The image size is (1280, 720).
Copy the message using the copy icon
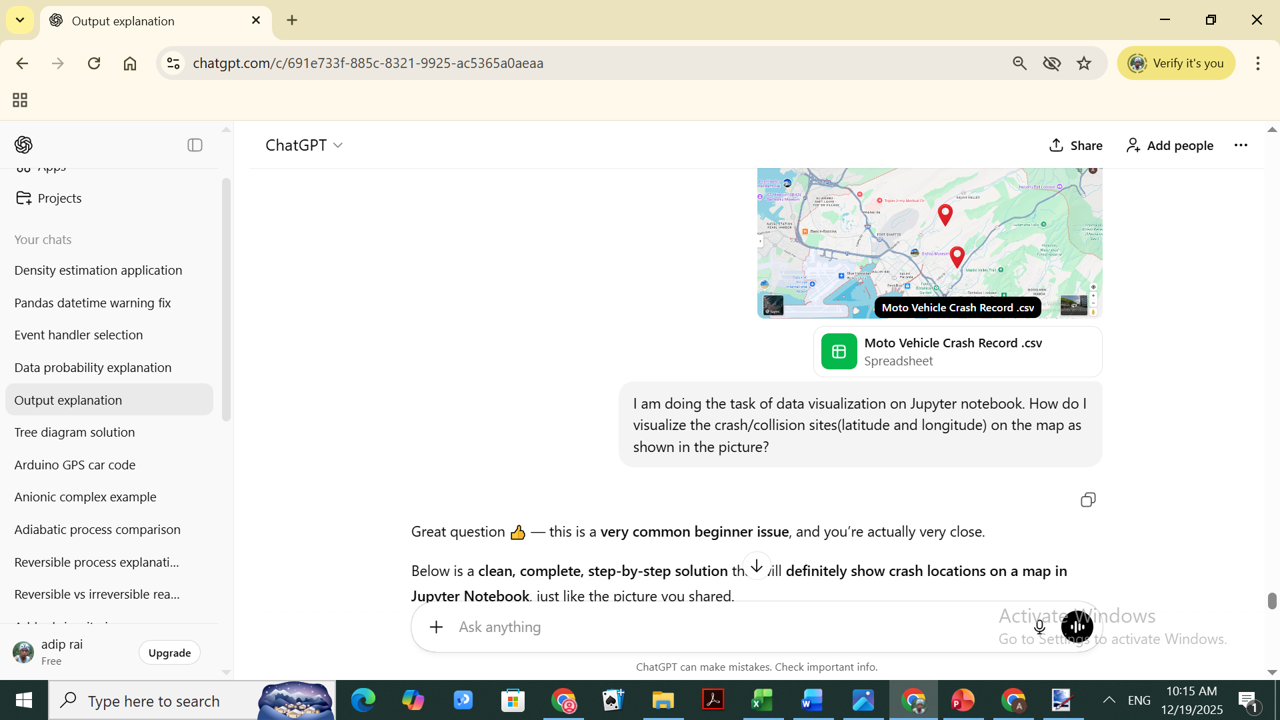[x=1087, y=500]
